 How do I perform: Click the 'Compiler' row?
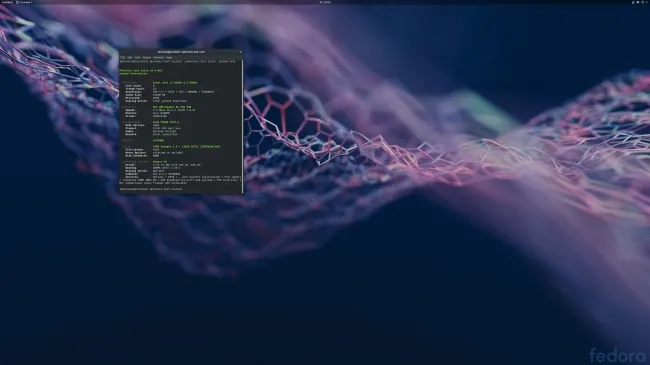pyautogui.click(x=153, y=174)
